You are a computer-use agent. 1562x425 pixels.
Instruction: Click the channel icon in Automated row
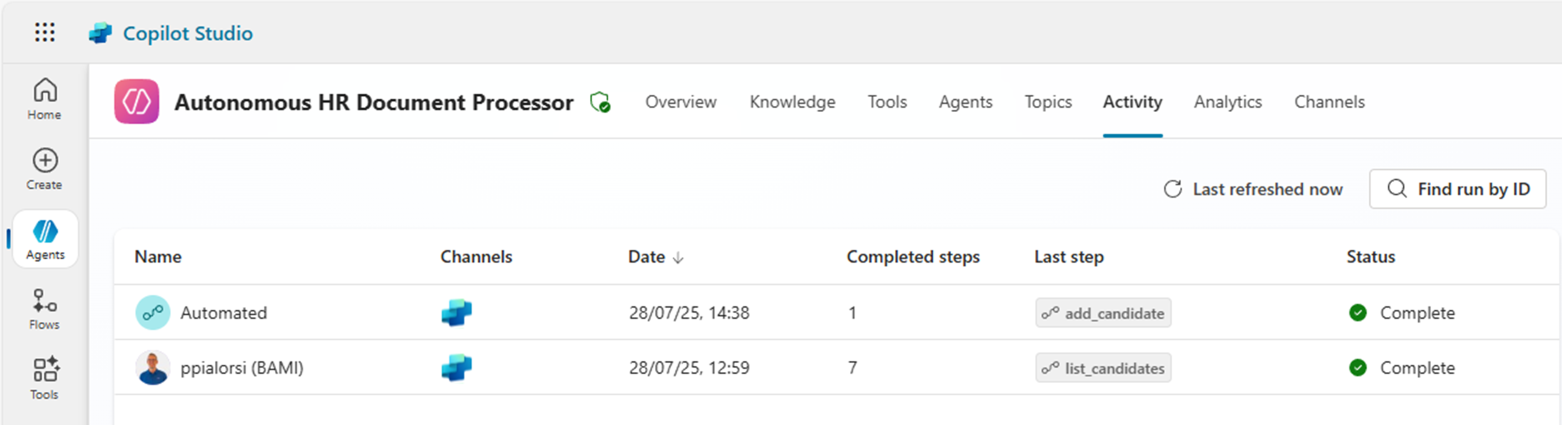(456, 313)
